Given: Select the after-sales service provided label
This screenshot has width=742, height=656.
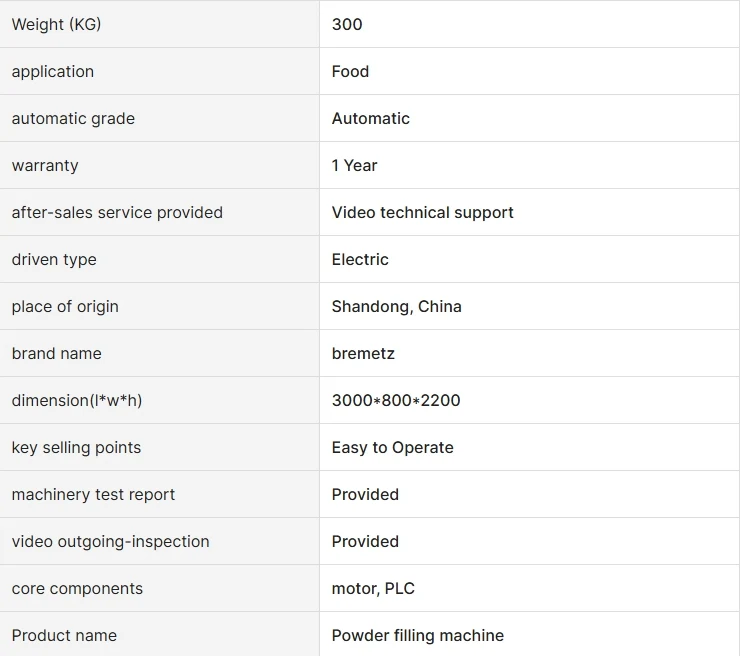Looking at the screenshot, I should tap(117, 213).
